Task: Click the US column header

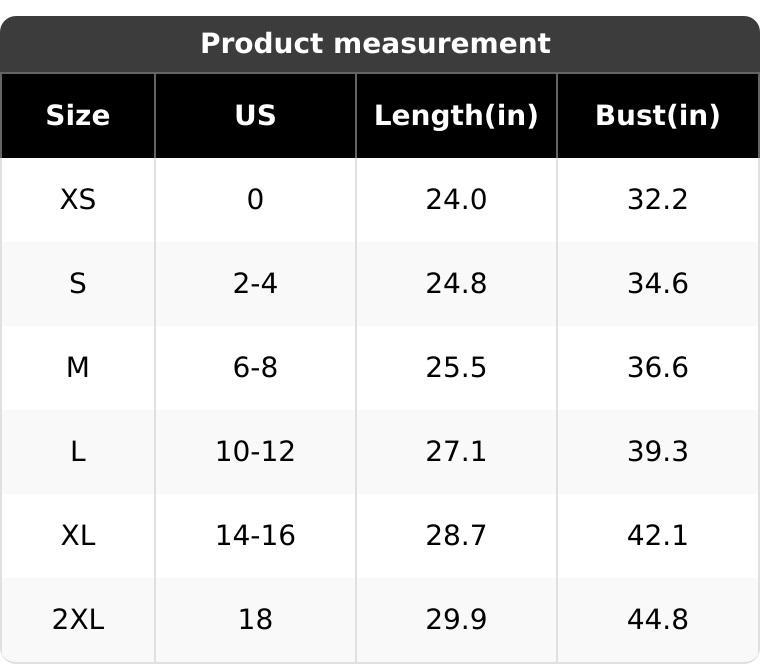Action: click(255, 116)
